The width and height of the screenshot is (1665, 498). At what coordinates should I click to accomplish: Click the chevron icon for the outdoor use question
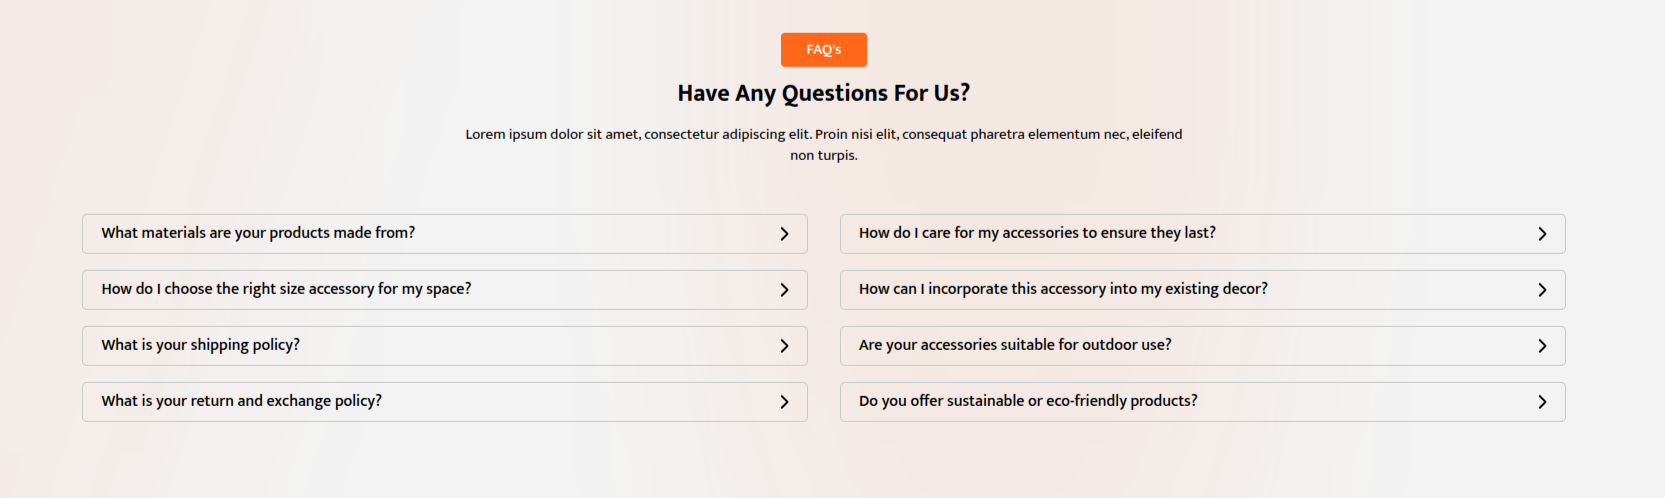pyautogui.click(x=1542, y=346)
